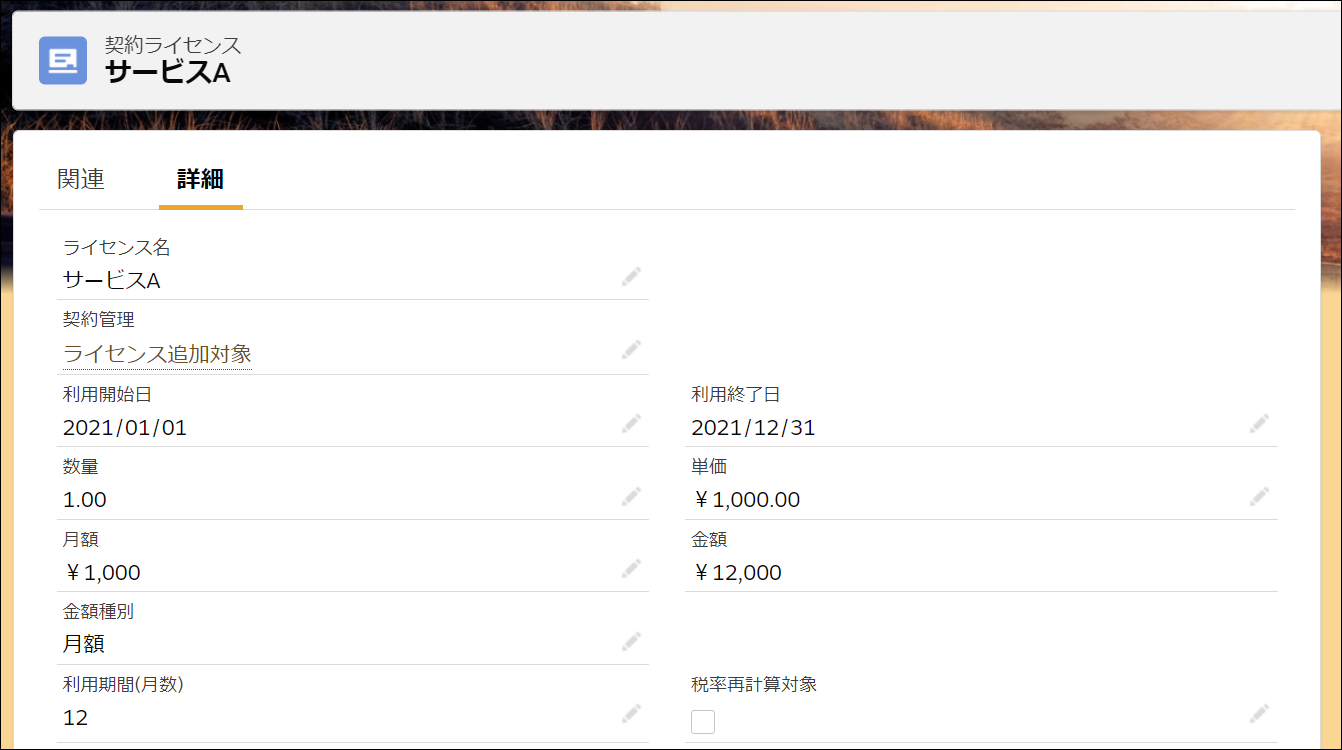Switch to the 関連 tab
Viewport: 1342px width, 750px height.
click(81, 180)
